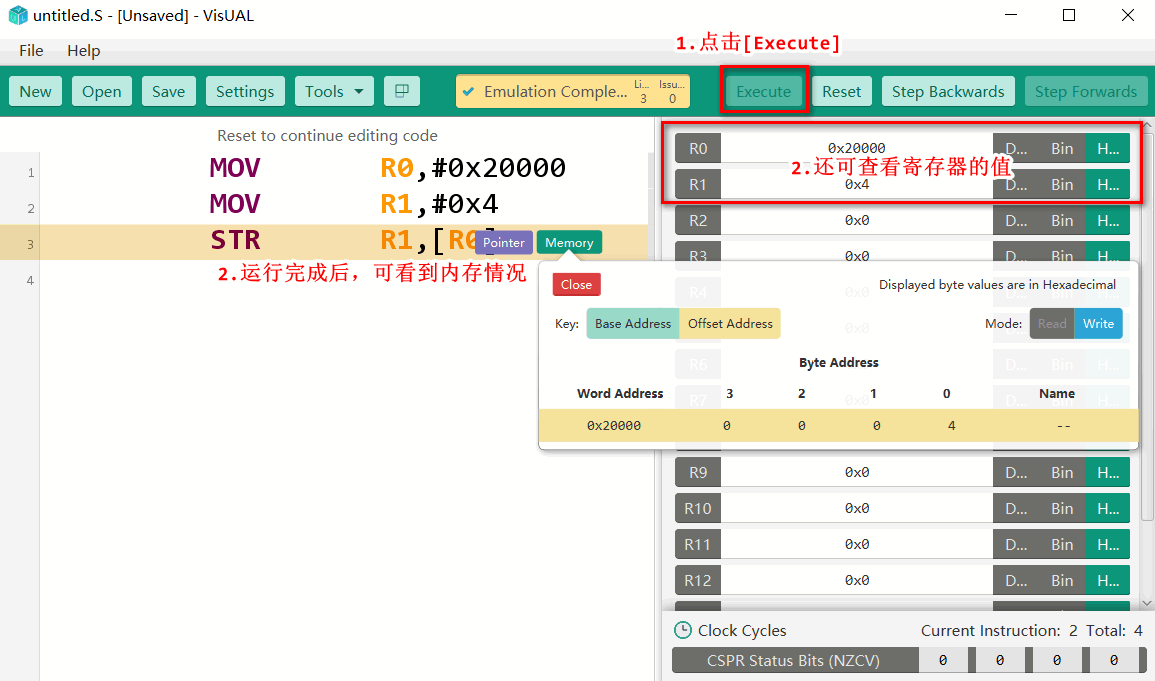Click the Execute button
The height and width of the screenshot is (681, 1155).
764,91
